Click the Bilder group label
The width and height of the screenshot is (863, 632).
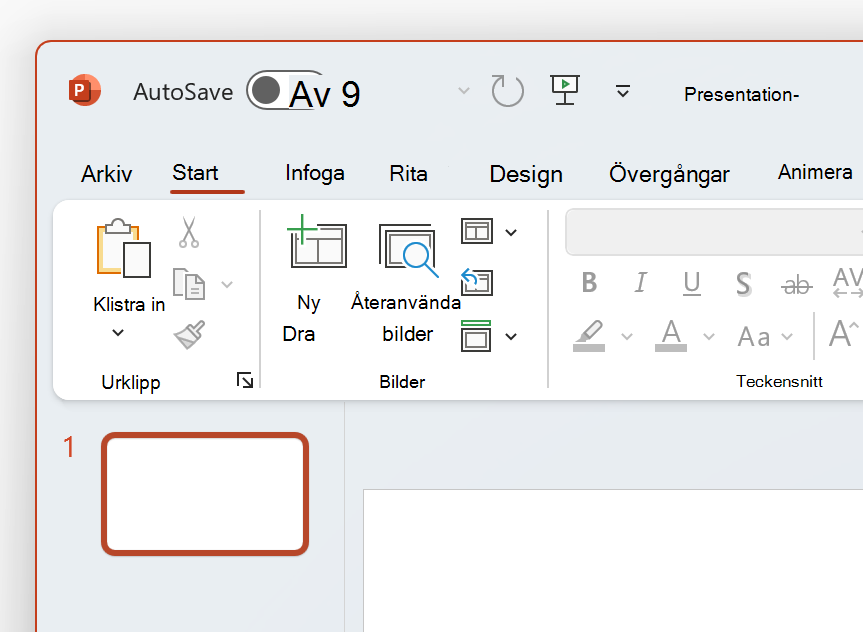point(402,382)
